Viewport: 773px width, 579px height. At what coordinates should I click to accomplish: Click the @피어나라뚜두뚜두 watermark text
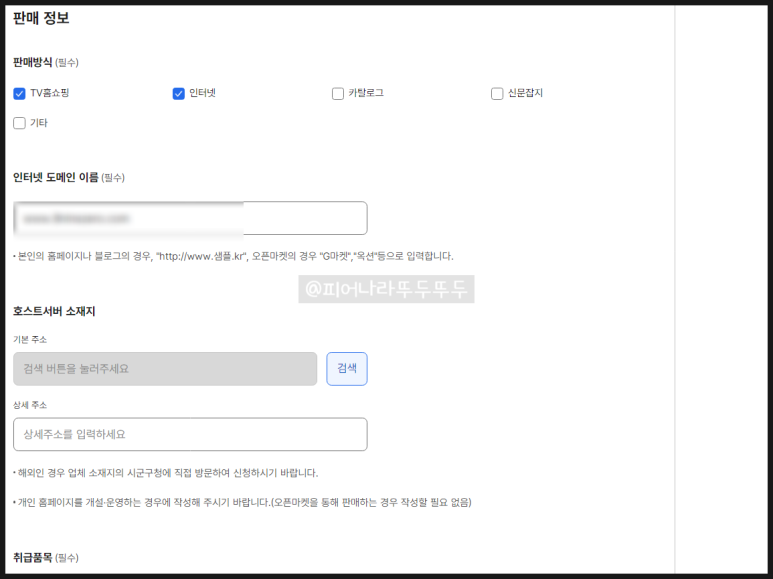coord(386,289)
